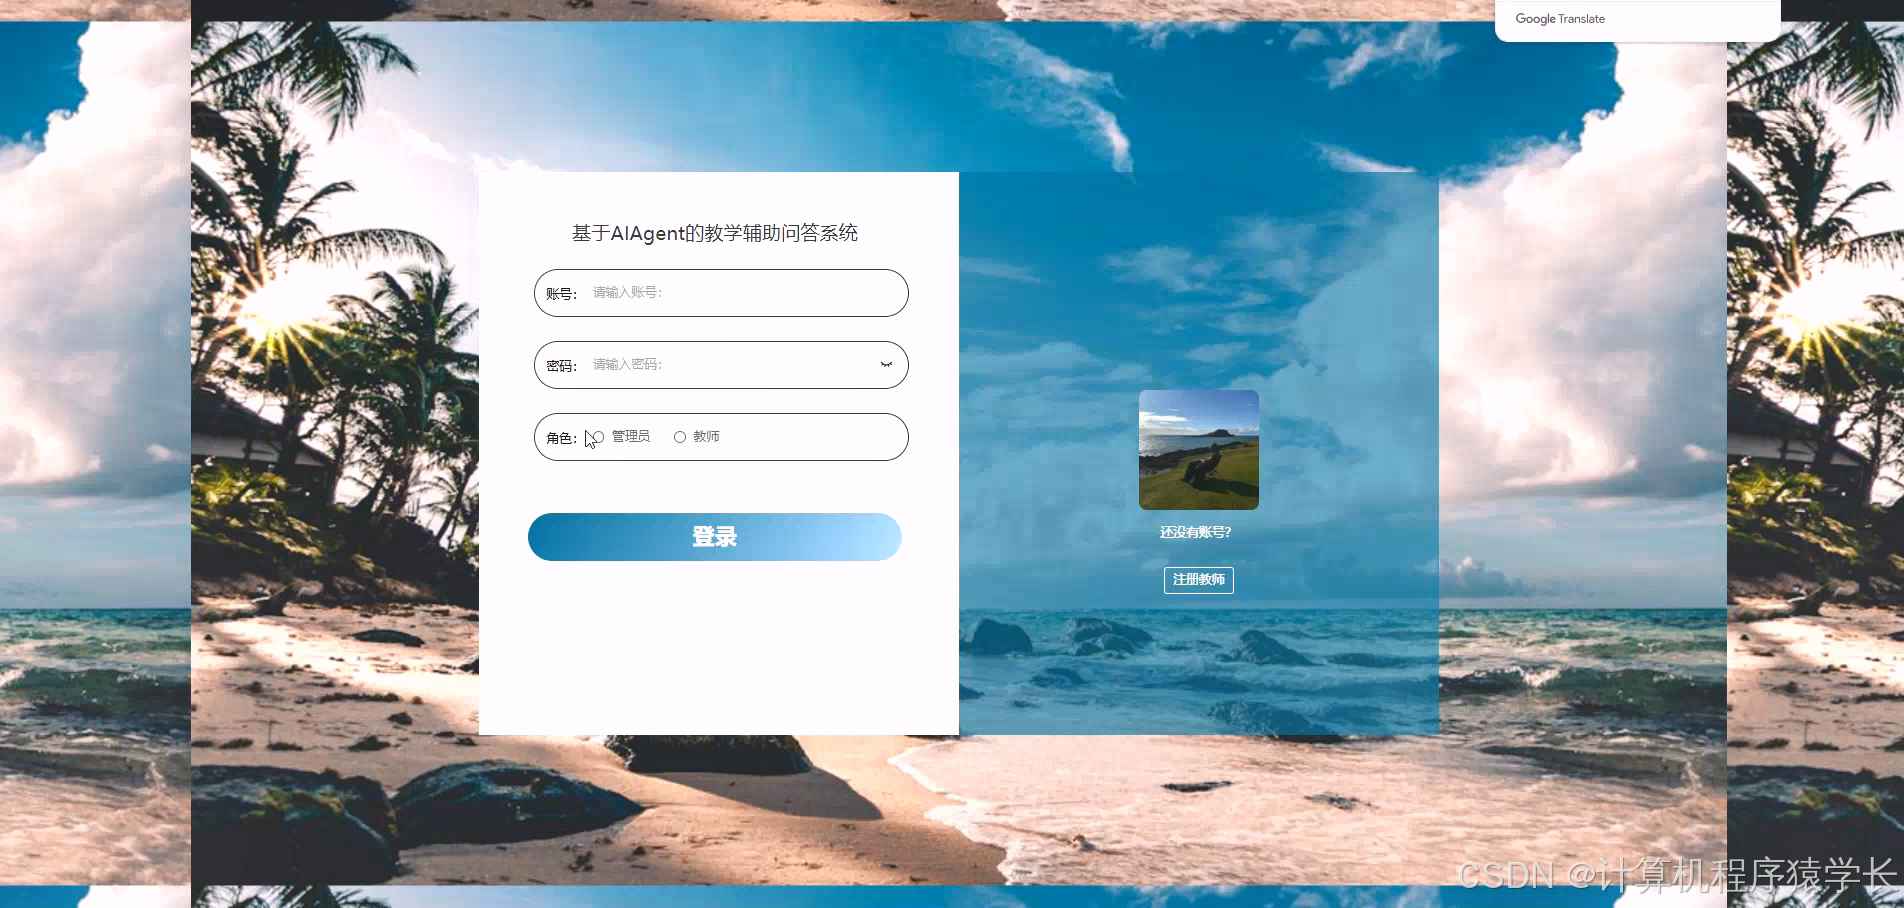Click the beach landscape avatar thumbnail
This screenshot has width=1904, height=908.
coord(1198,449)
